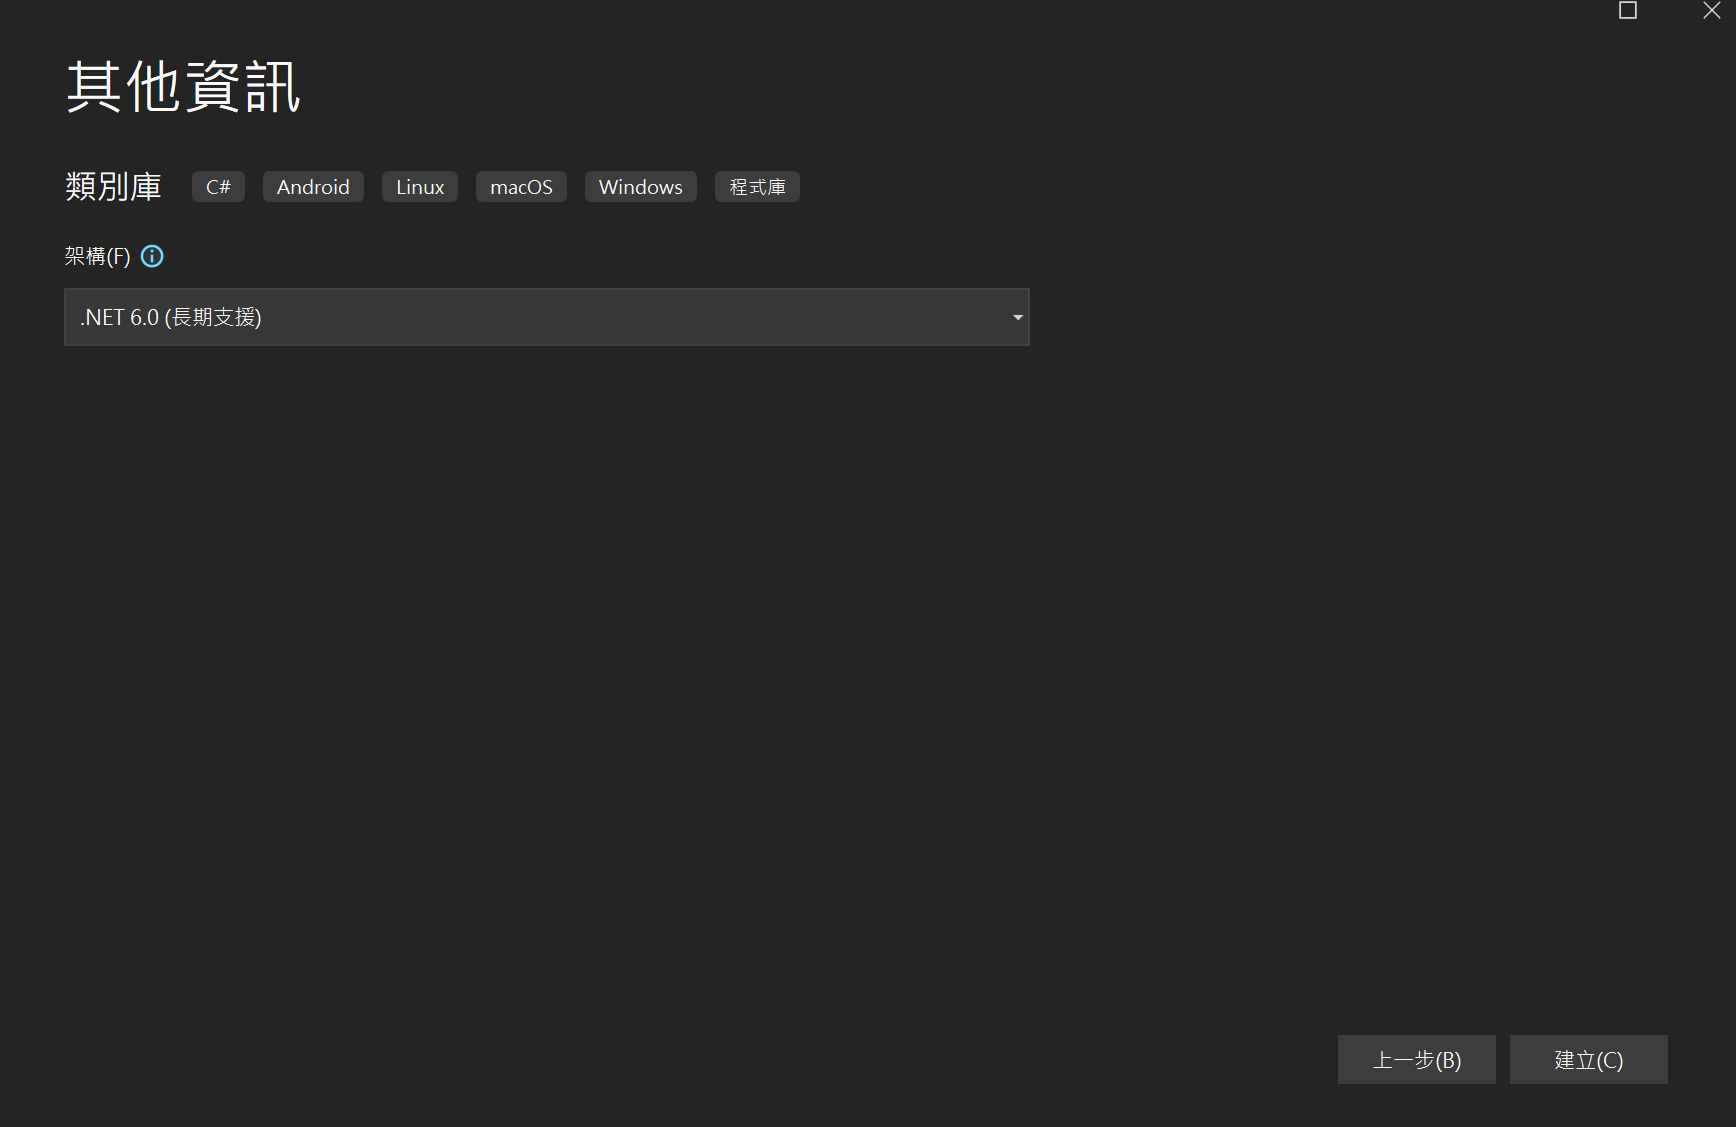The image size is (1736, 1127).
Task: Go back with the 上一步(B) button
Action: coord(1416,1060)
